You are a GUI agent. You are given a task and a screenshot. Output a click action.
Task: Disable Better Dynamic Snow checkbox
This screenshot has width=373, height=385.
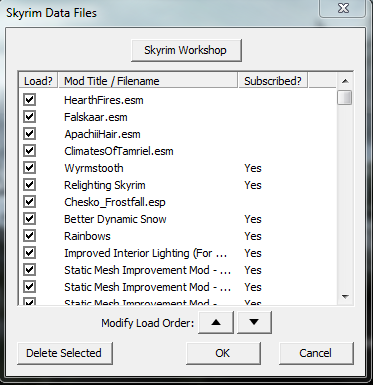pyautogui.click(x=29, y=219)
